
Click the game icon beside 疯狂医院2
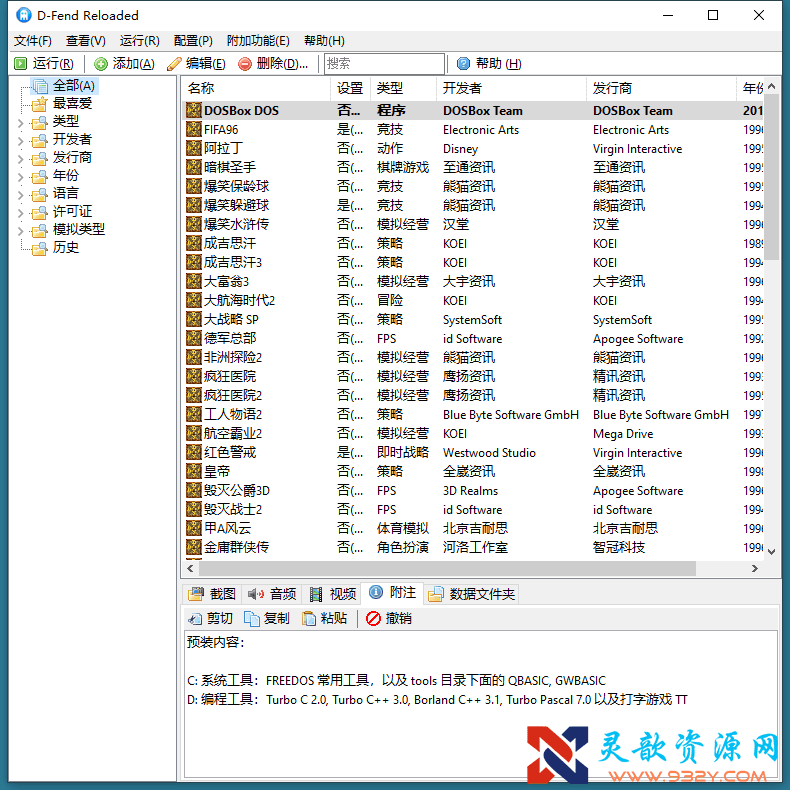(x=194, y=395)
